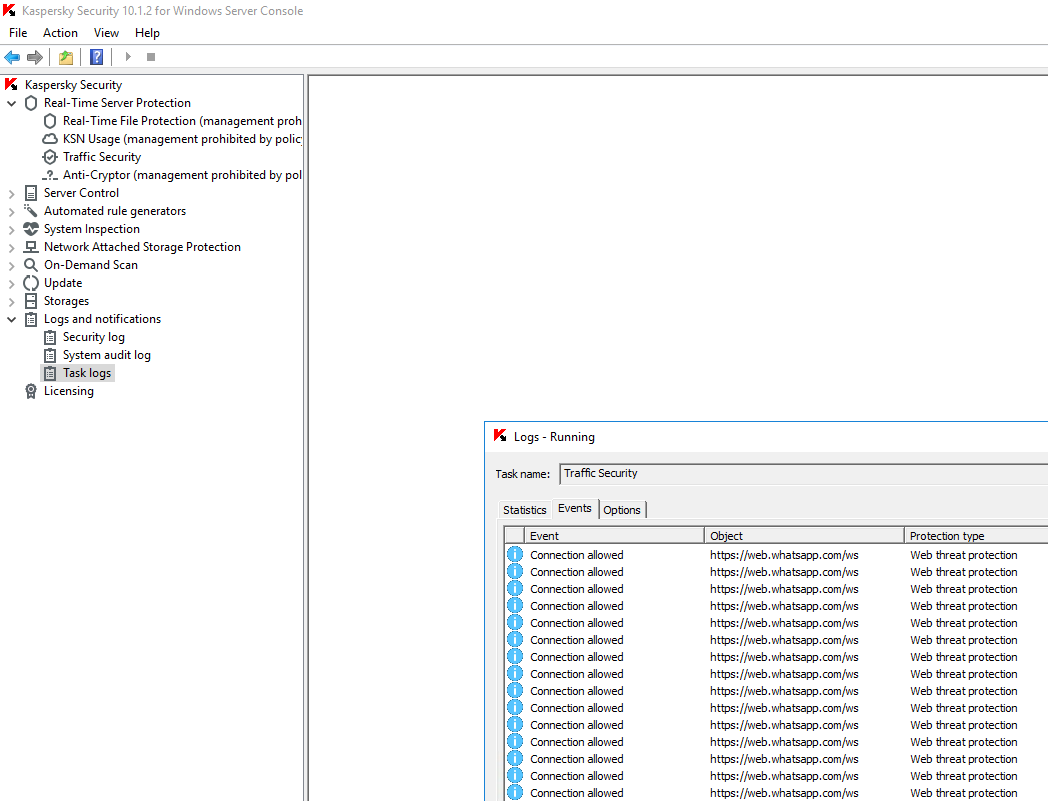The height and width of the screenshot is (801, 1048).
Task: Click the Task name field showing Traffic Security
Action: [x=803, y=473]
